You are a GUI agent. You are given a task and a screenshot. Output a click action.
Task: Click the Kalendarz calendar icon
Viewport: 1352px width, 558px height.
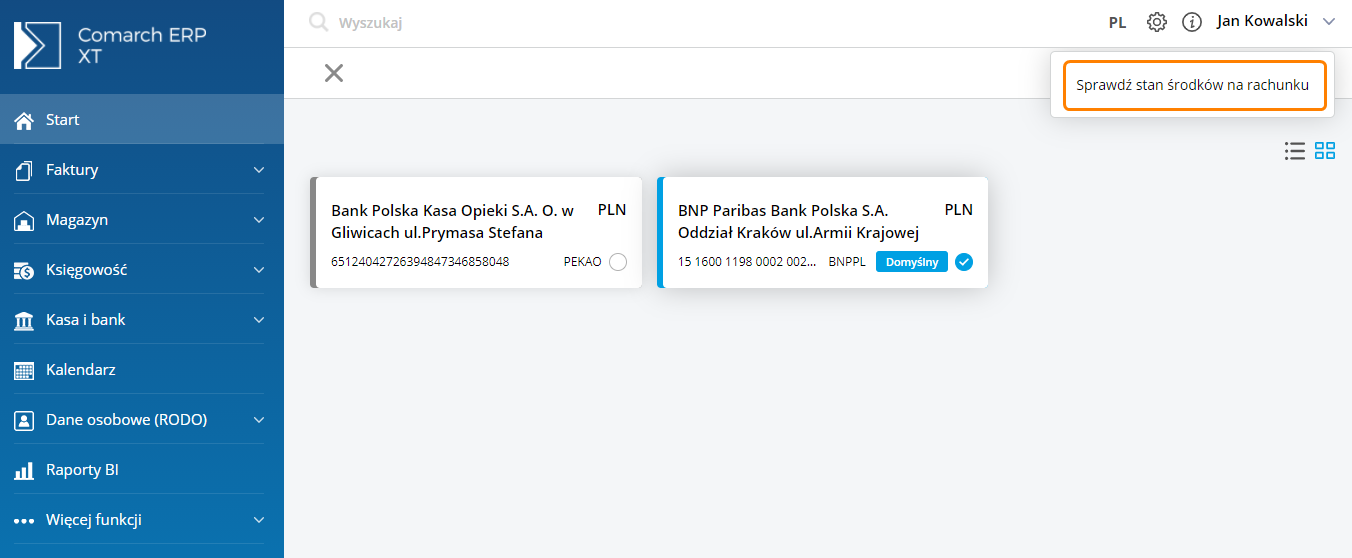[x=24, y=370]
